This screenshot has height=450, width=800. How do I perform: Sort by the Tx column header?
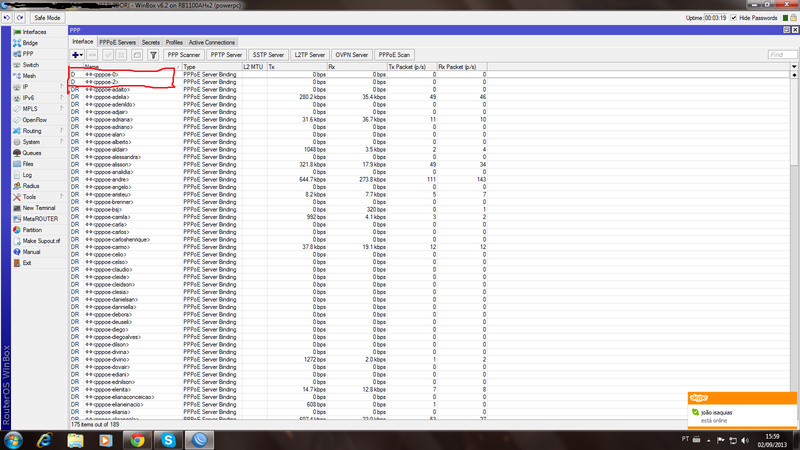296,67
